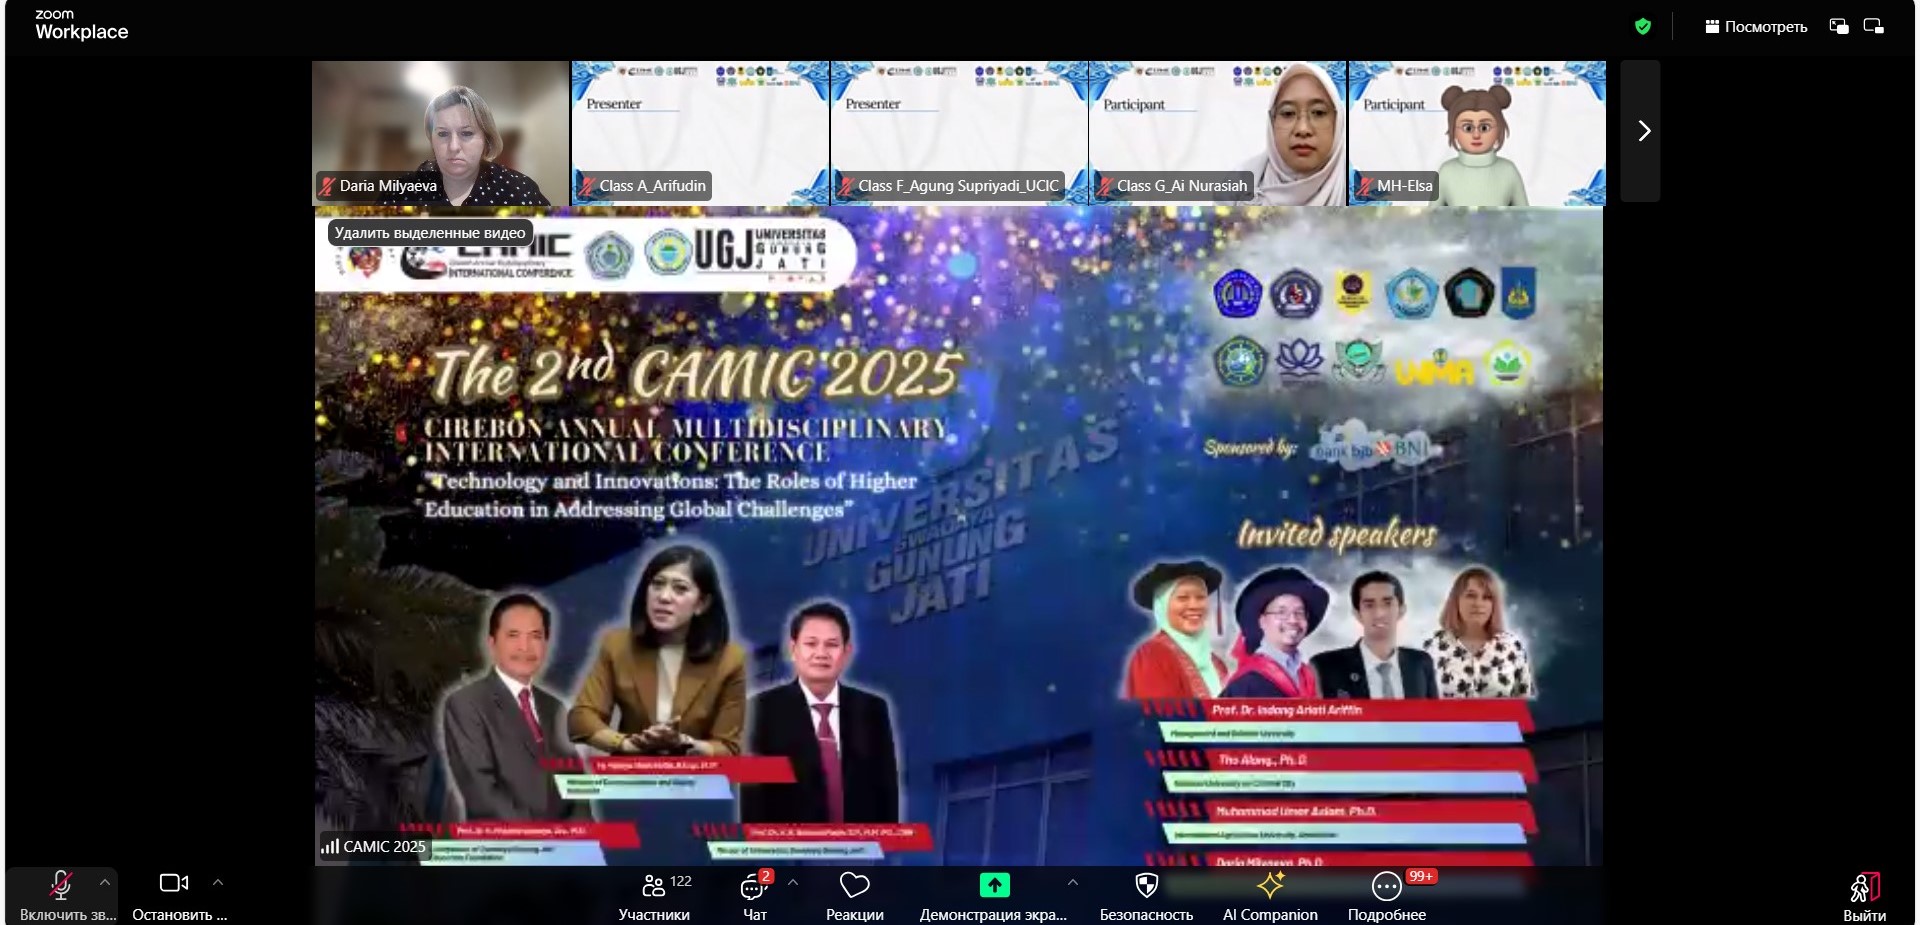Image resolution: width=1920 pixels, height=925 pixels.
Task: Expand audio options arrow next to microphone
Action: point(105,883)
